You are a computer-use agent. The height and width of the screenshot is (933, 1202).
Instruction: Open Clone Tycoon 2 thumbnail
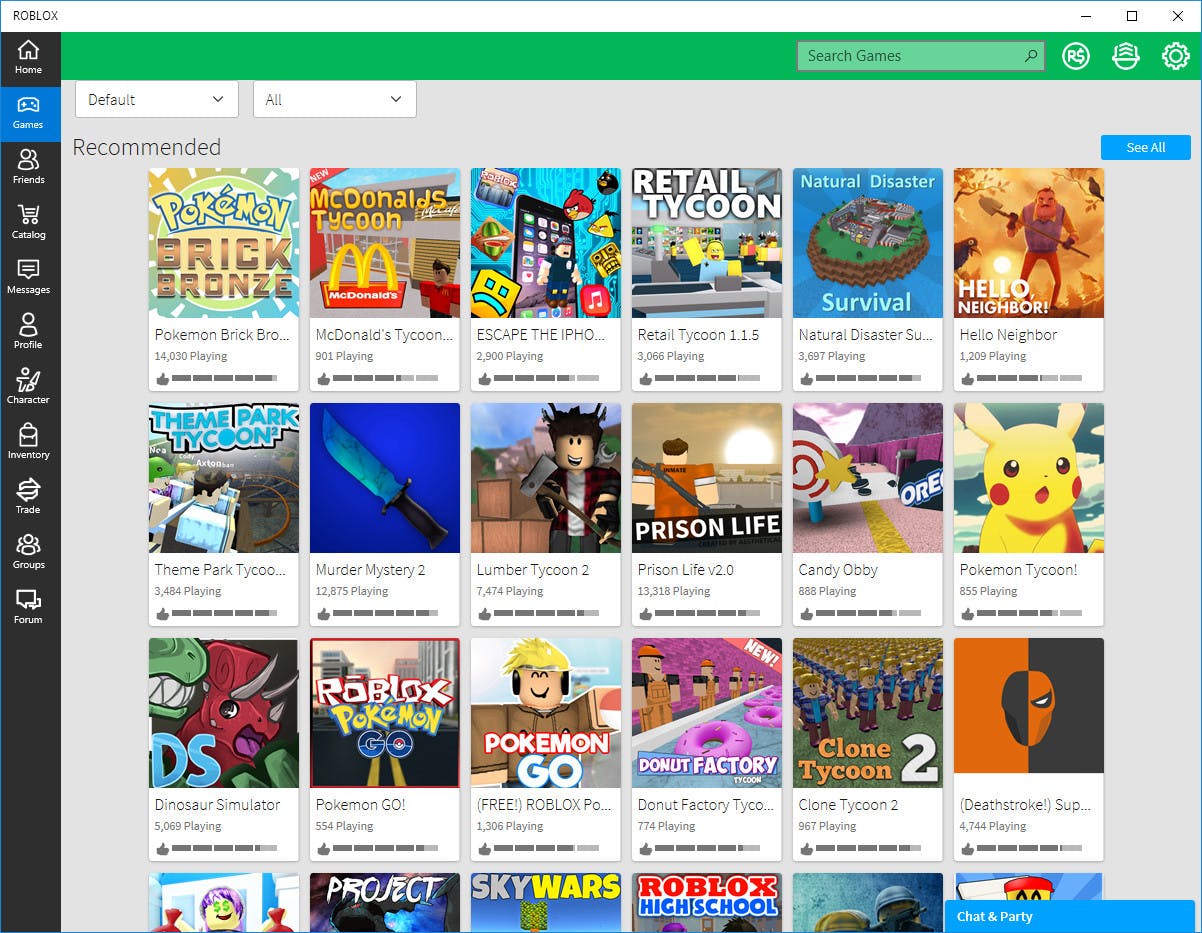pyautogui.click(x=868, y=713)
